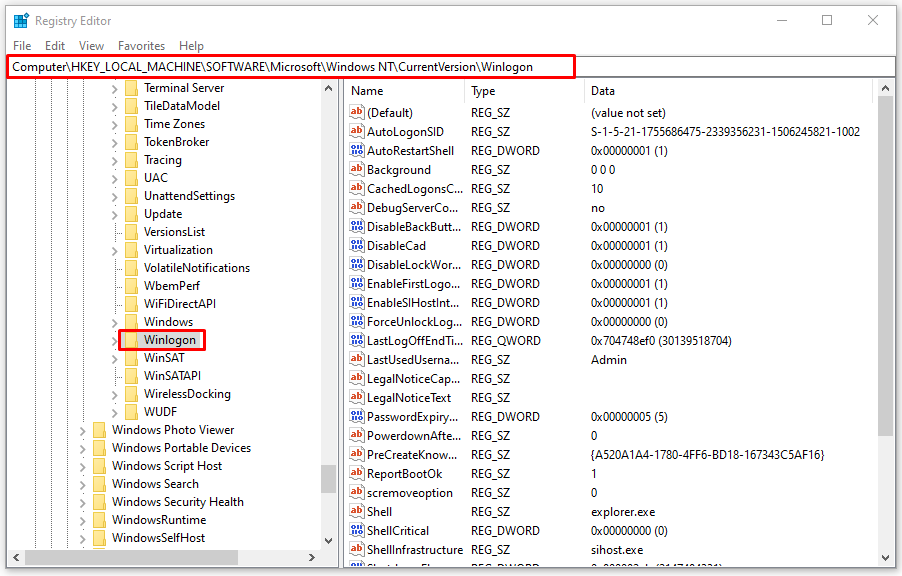Click the Shell string value icon
Viewport: 902px width, 576px height.
[357, 511]
